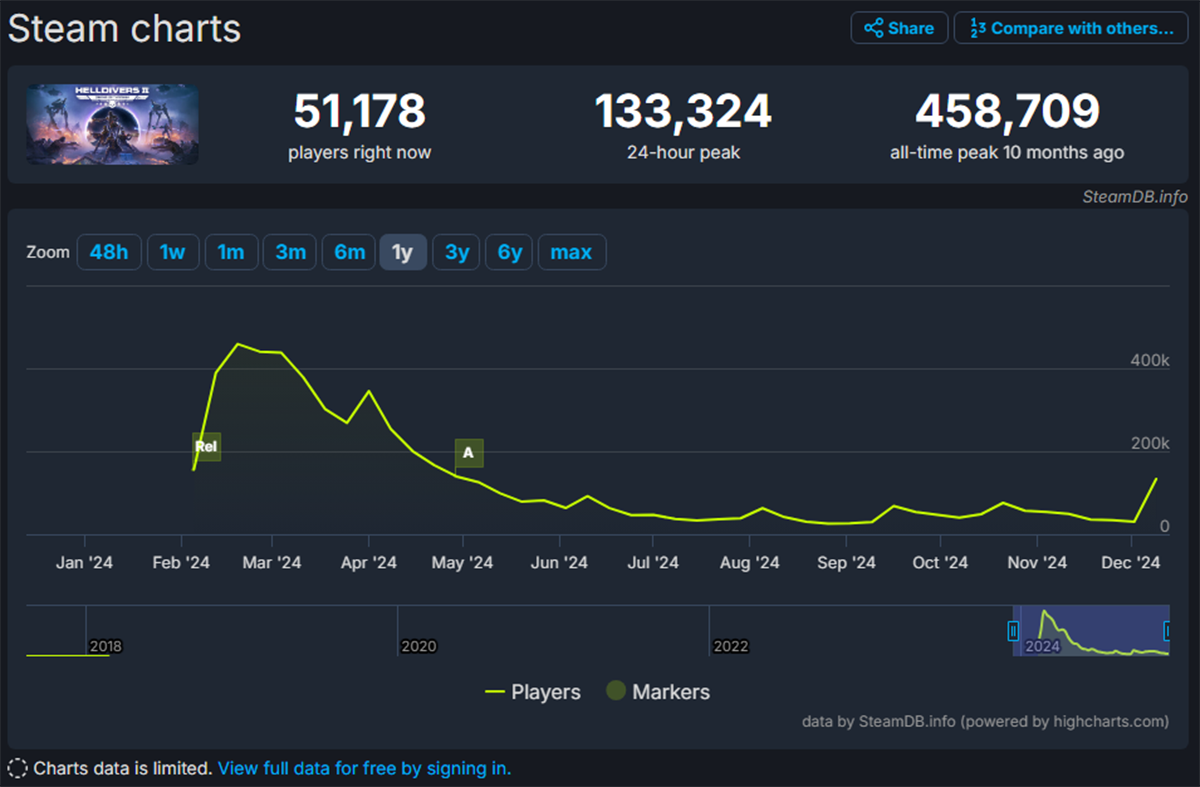Click the A marker on chart
This screenshot has height=787, width=1200.
click(468, 453)
